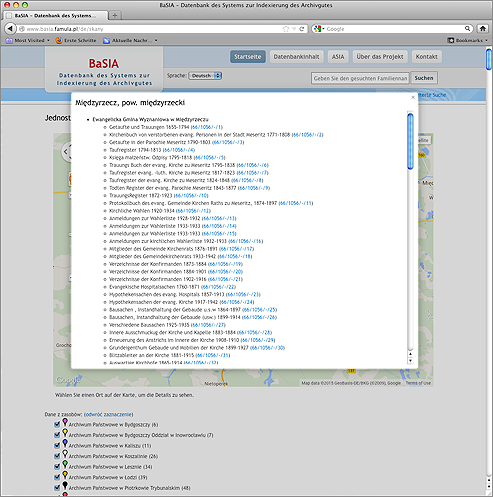Click the main page scrollbar thumb
The height and width of the screenshot is (497, 493).
click(489, 59)
